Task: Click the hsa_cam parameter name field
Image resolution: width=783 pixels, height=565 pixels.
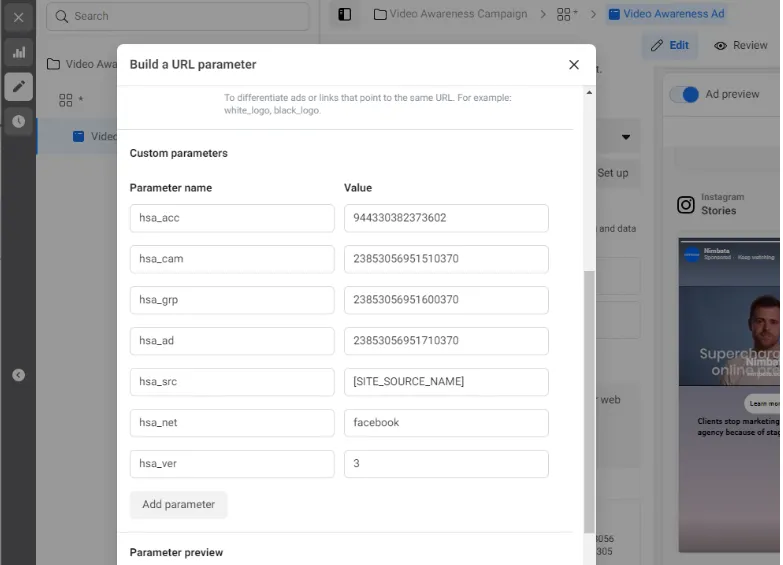Action: [232, 259]
